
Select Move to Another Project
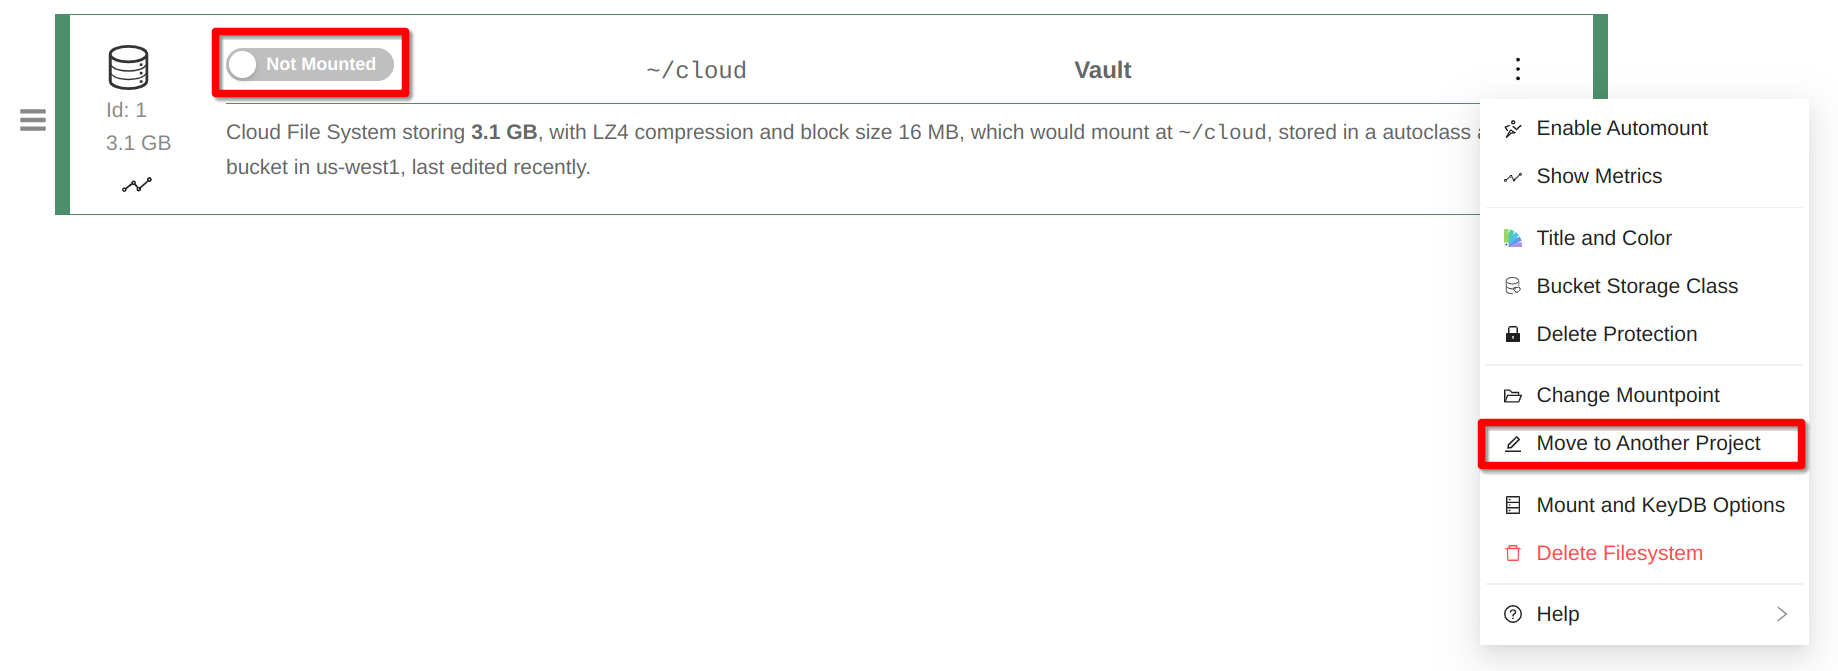(1647, 443)
